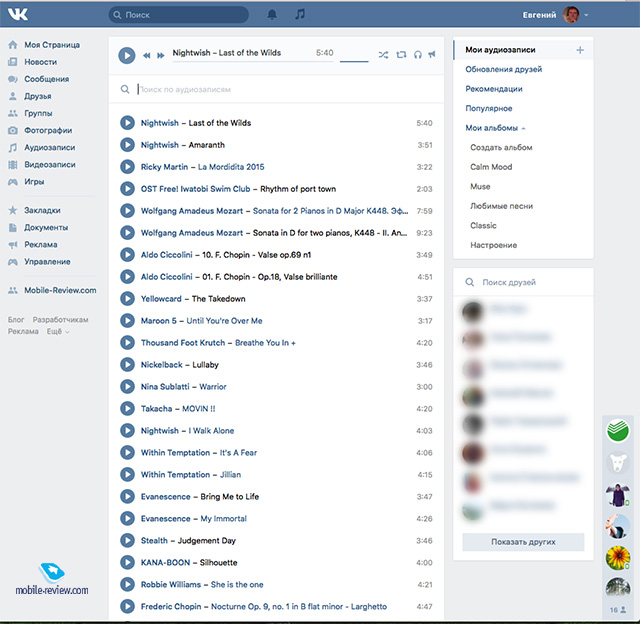Play Frederic Chopin Nocturne Op. 9
This screenshot has width=640, height=624.
tap(127, 606)
